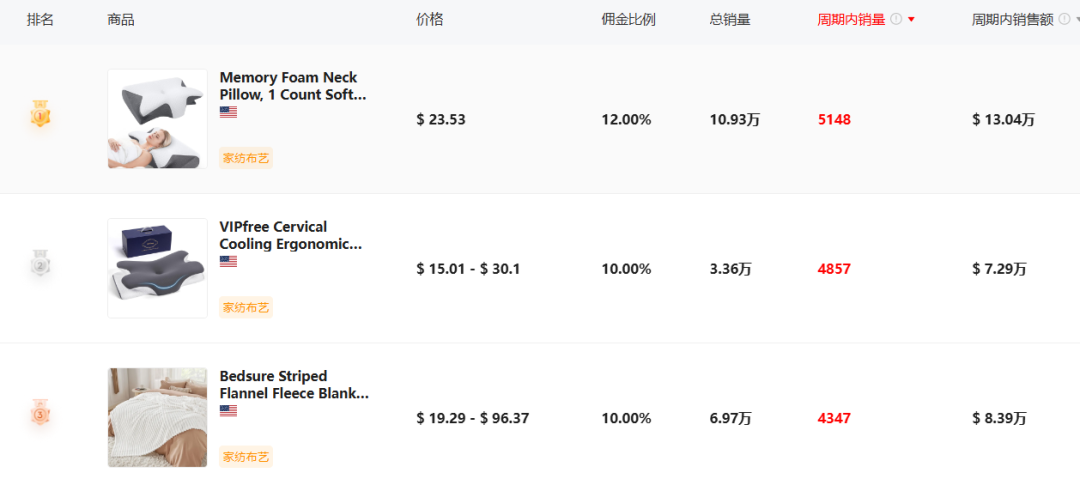Click 家纺布艺 tag on second product
Image resolution: width=1080 pixels, height=479 pixels.
pyautogui.click(x=246, y=307)
